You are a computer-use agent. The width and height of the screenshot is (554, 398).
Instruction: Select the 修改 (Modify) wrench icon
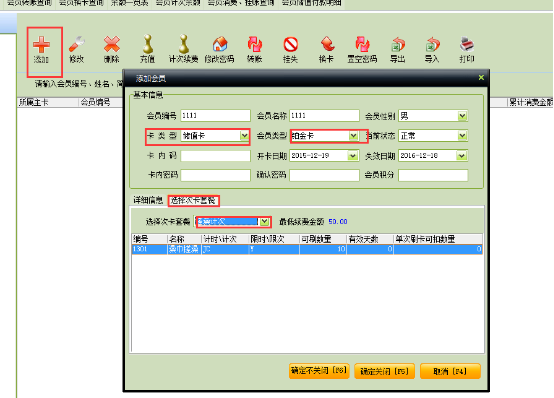click(x=77, y=44)
